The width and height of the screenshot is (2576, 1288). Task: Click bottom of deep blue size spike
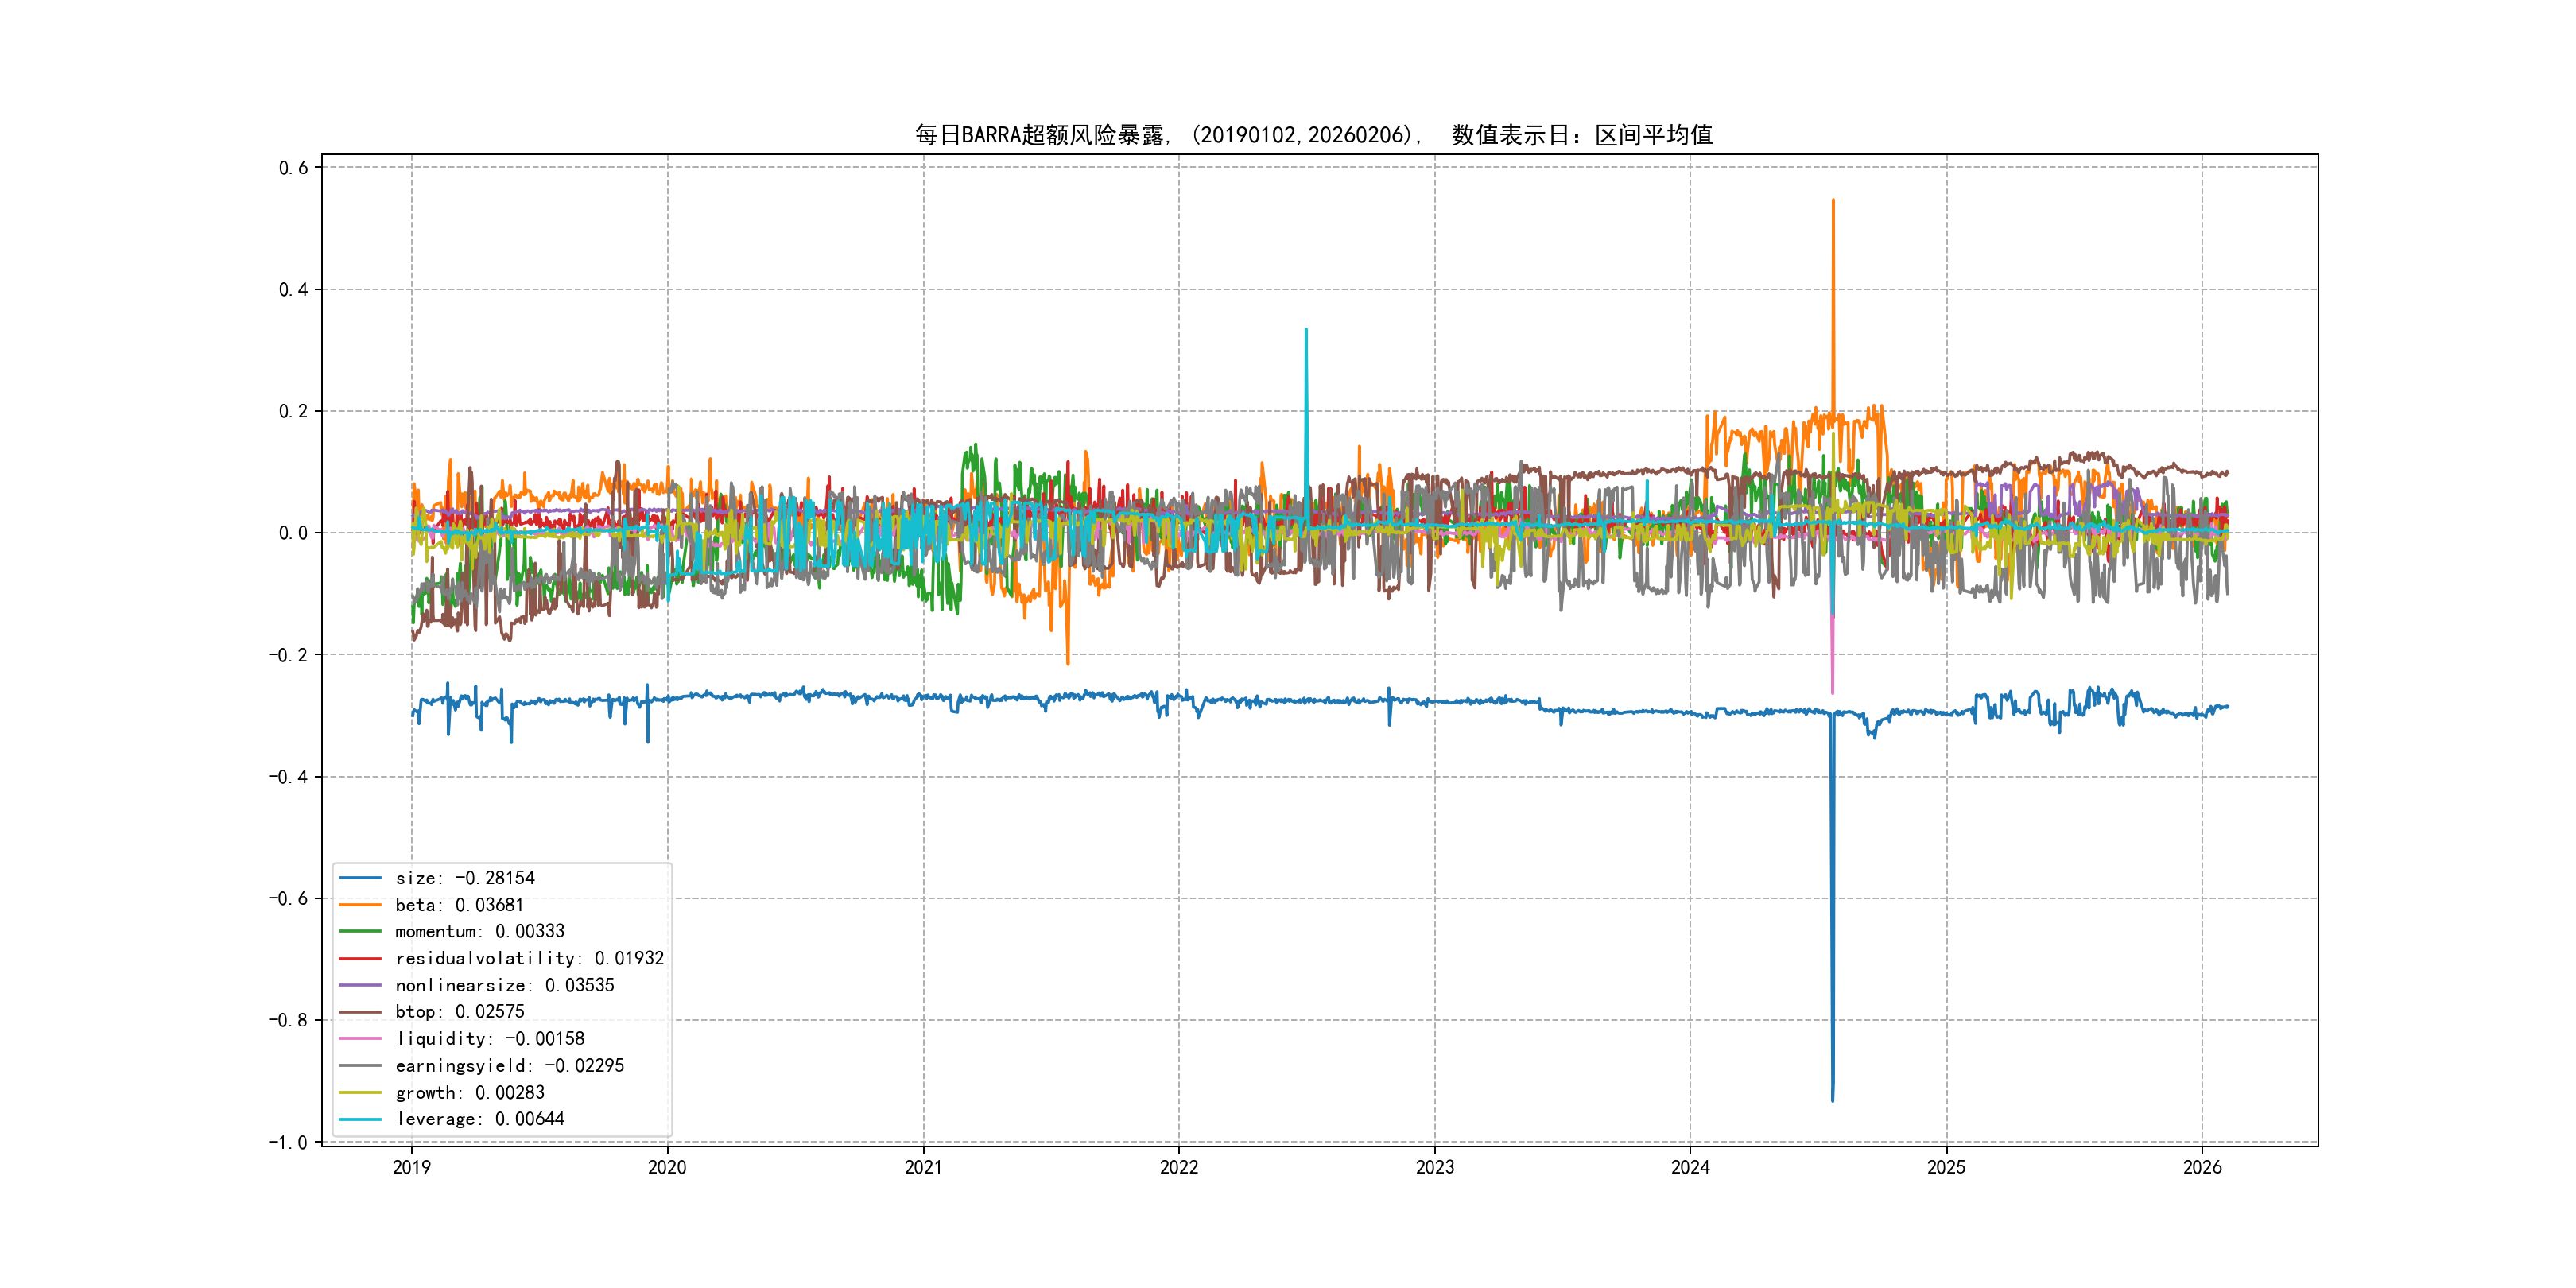(x=1832, y=1099)
